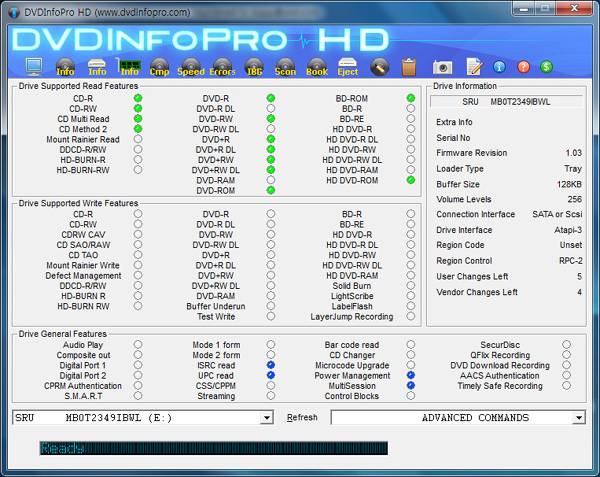Open the drive Info toolbar icon

(97, 67)
